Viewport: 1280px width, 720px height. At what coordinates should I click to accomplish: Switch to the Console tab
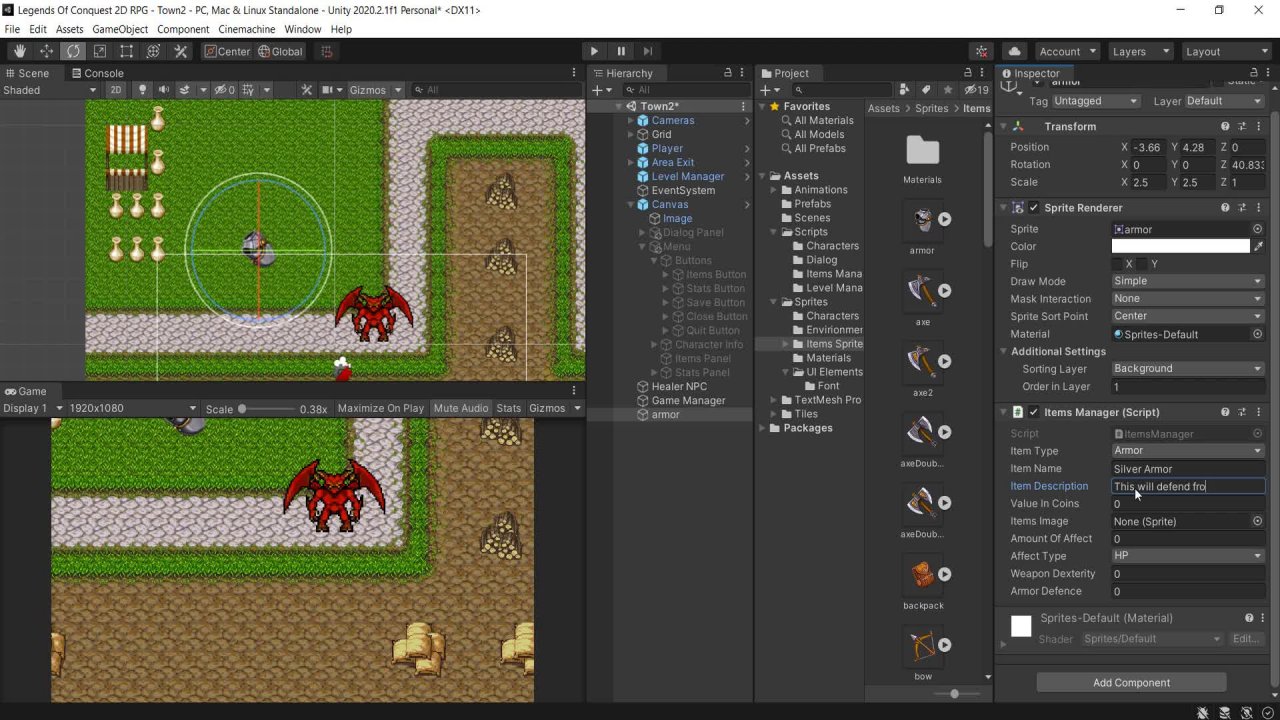pos(98,73)
